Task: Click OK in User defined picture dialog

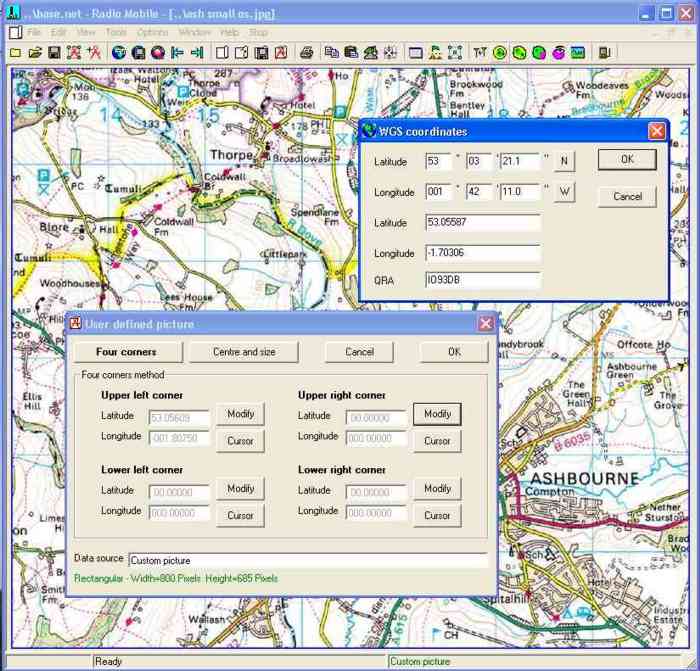Action: (x=454, y=352)
